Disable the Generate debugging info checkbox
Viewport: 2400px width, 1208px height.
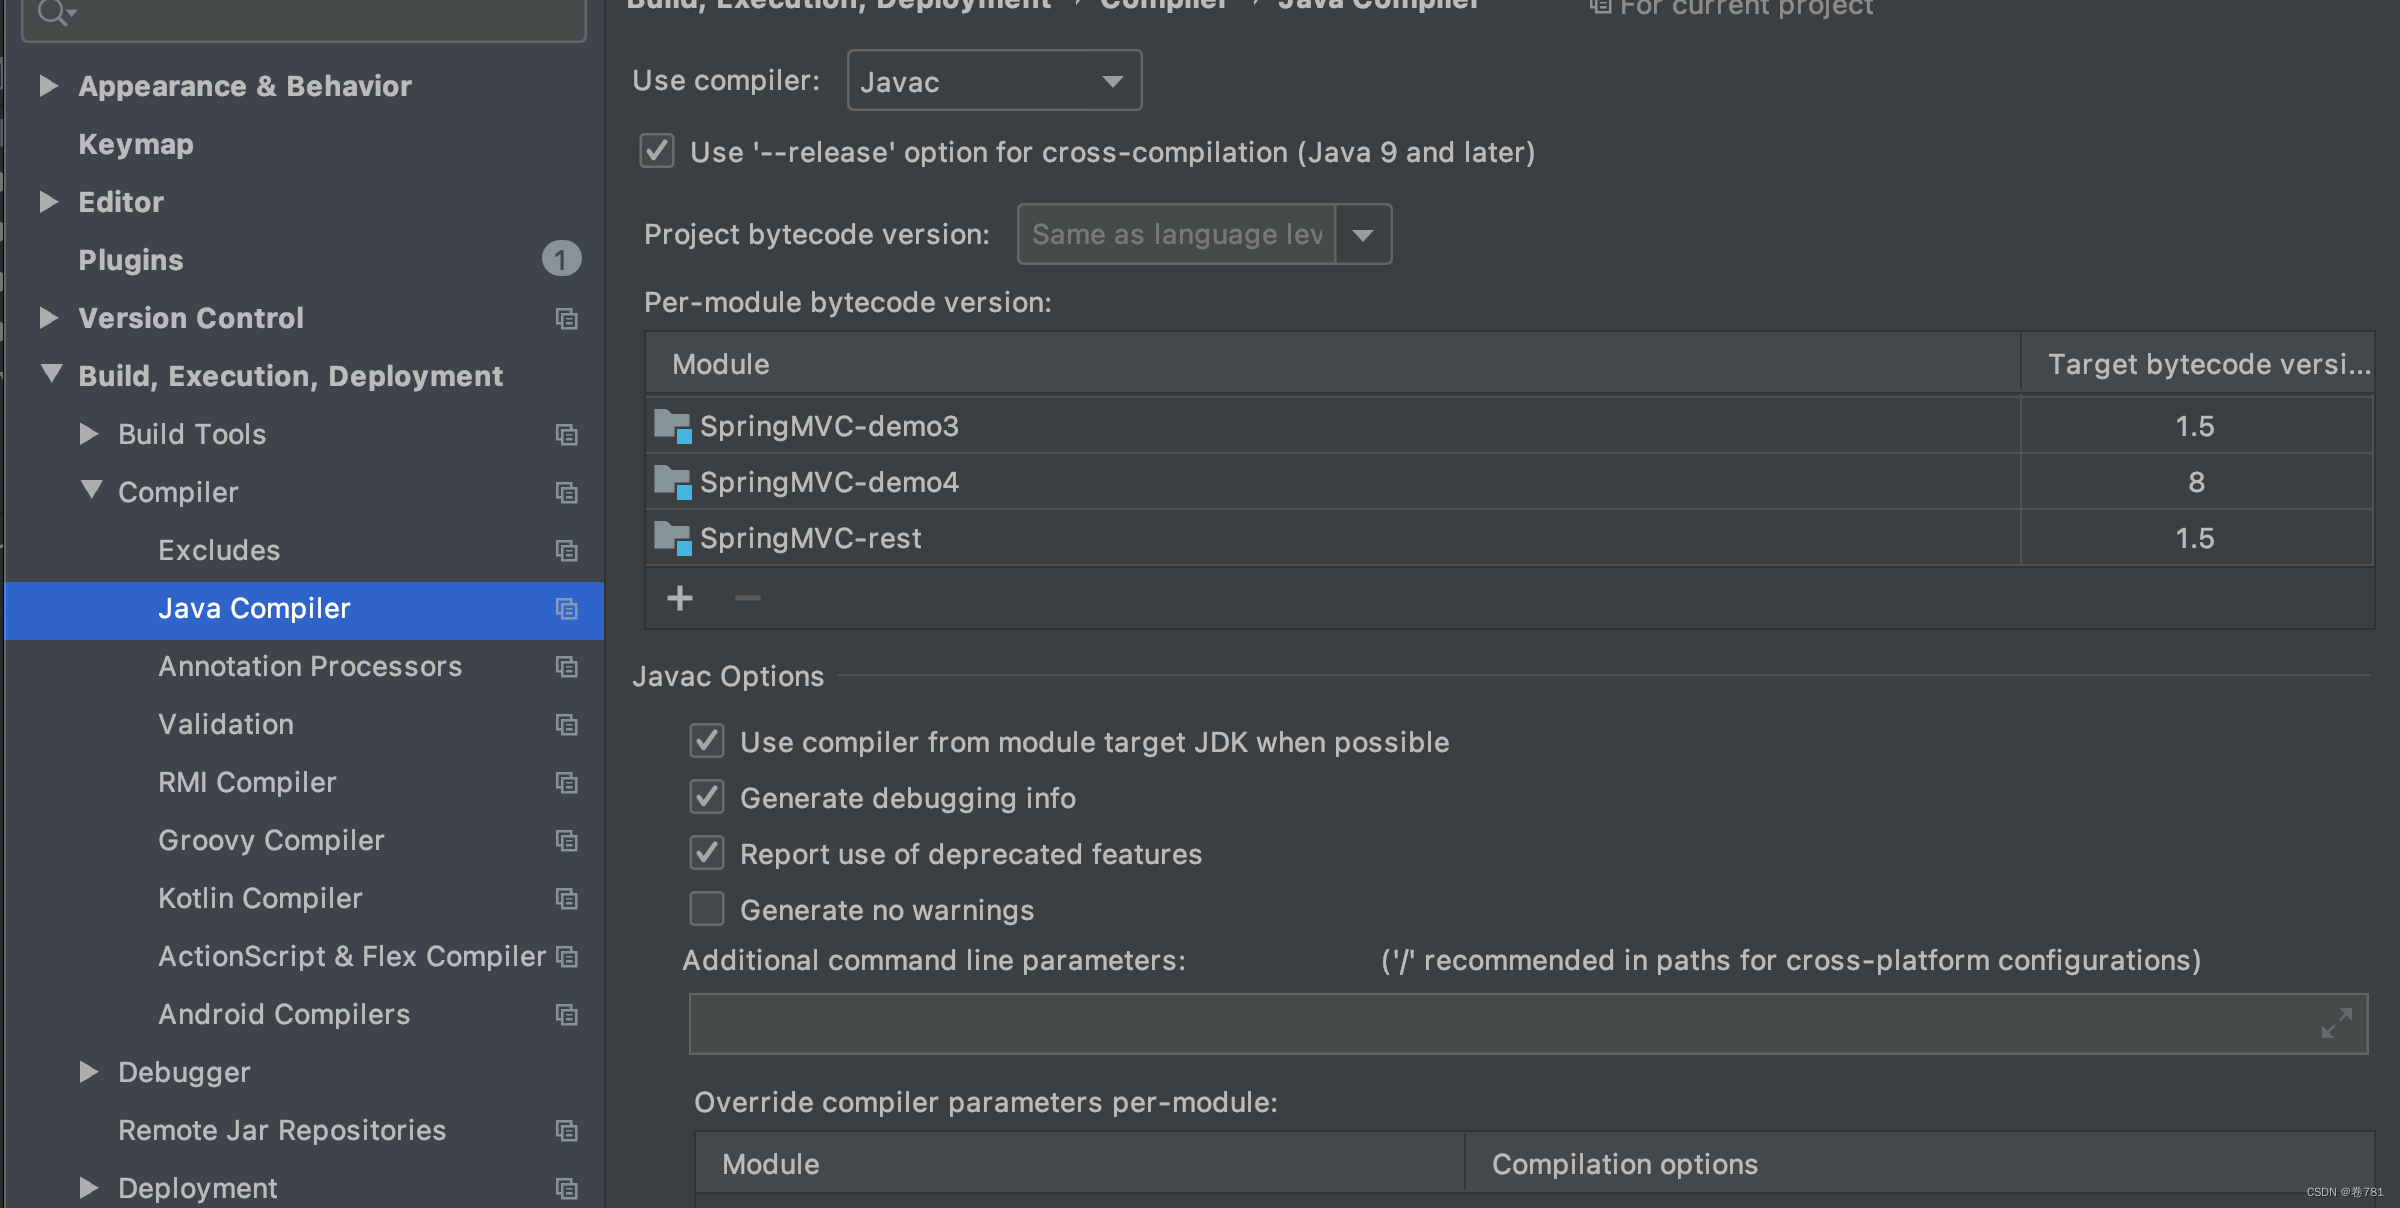point(706,797)
